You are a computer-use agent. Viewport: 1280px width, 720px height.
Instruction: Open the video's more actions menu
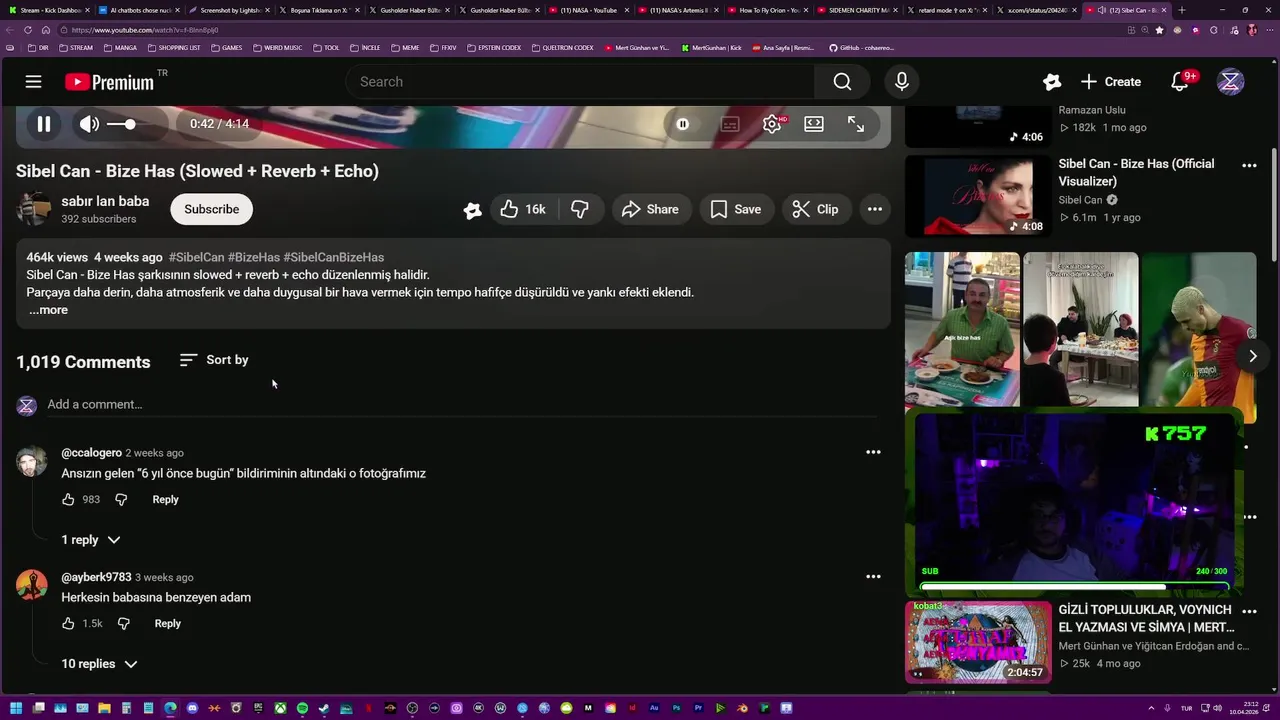click(875, 209)
